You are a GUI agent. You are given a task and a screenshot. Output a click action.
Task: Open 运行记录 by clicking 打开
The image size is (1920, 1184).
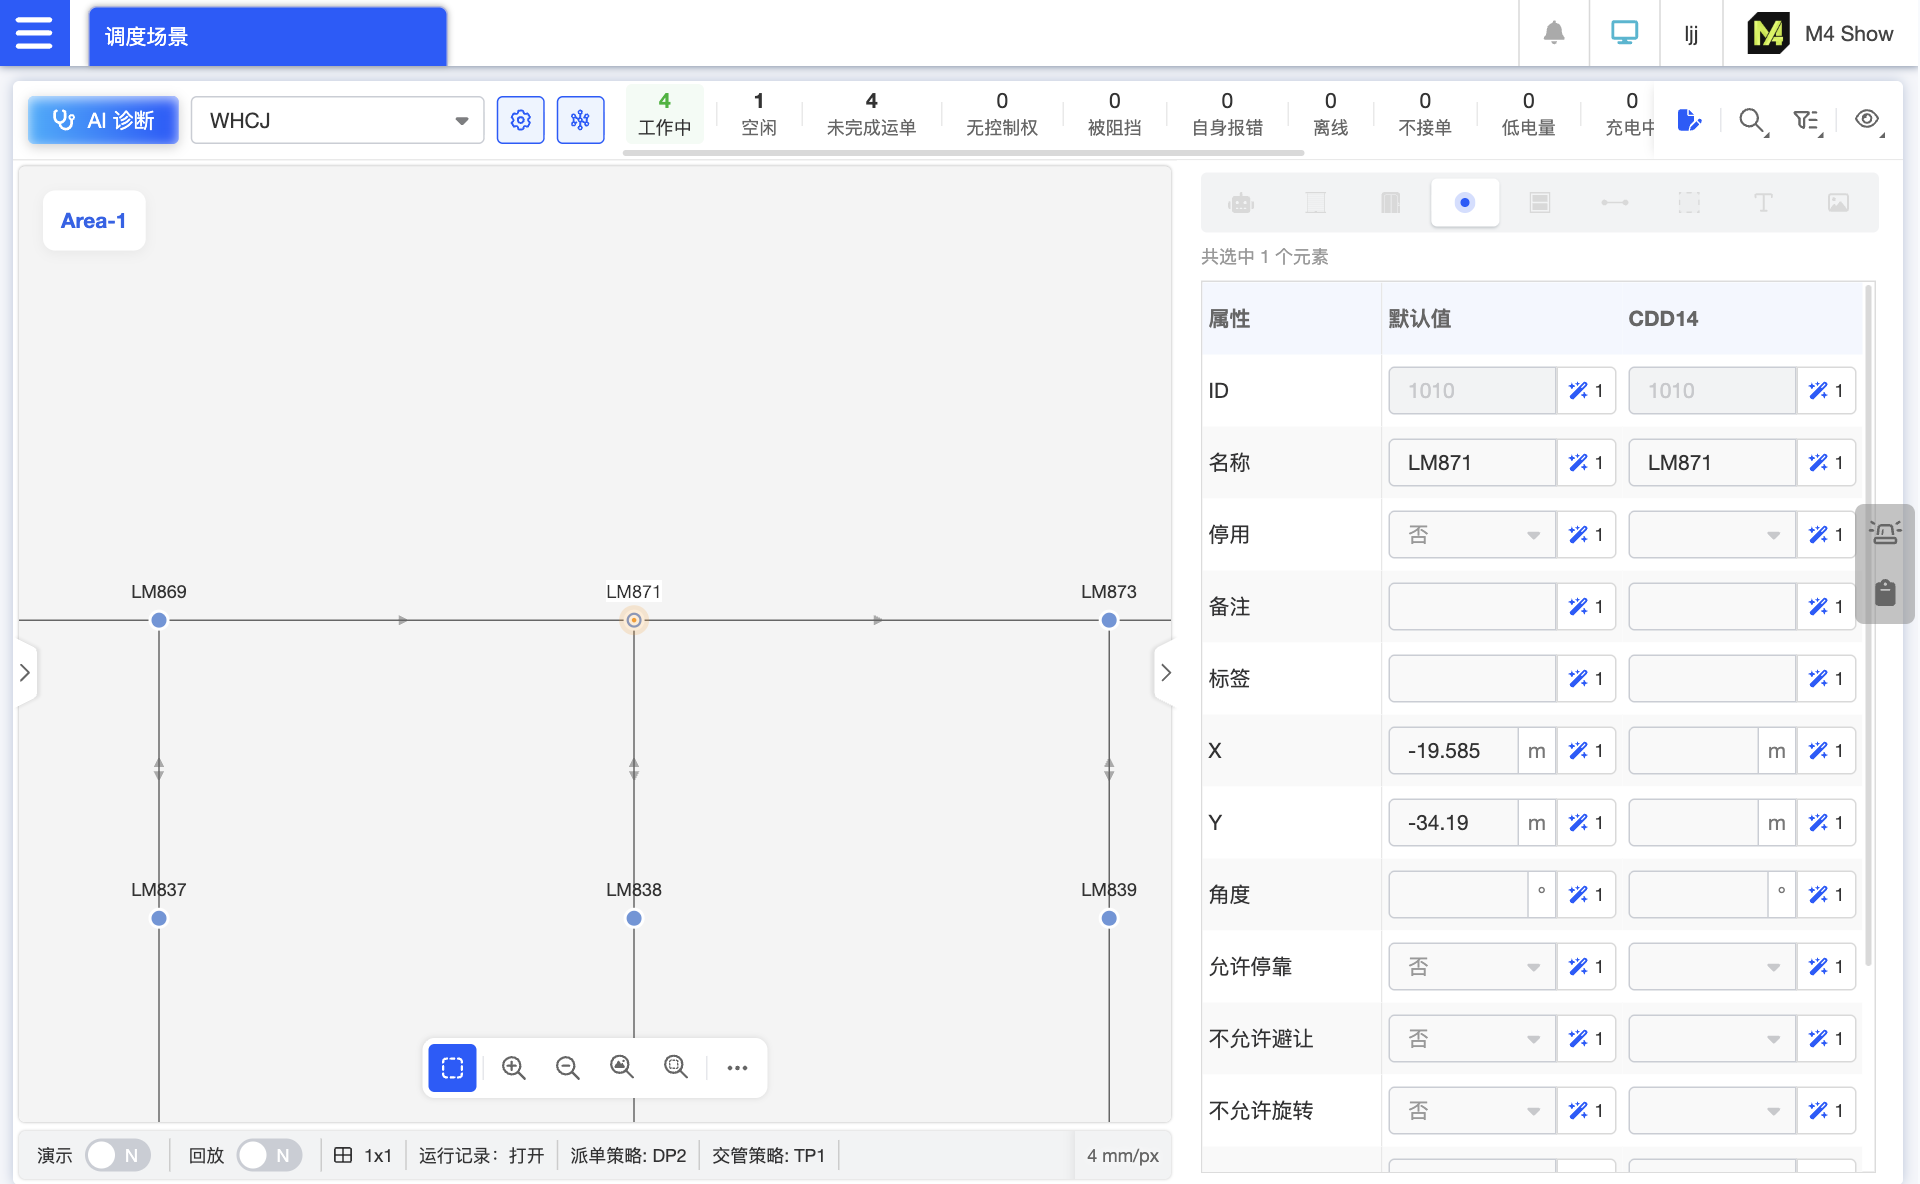[x=529, y=1155]
